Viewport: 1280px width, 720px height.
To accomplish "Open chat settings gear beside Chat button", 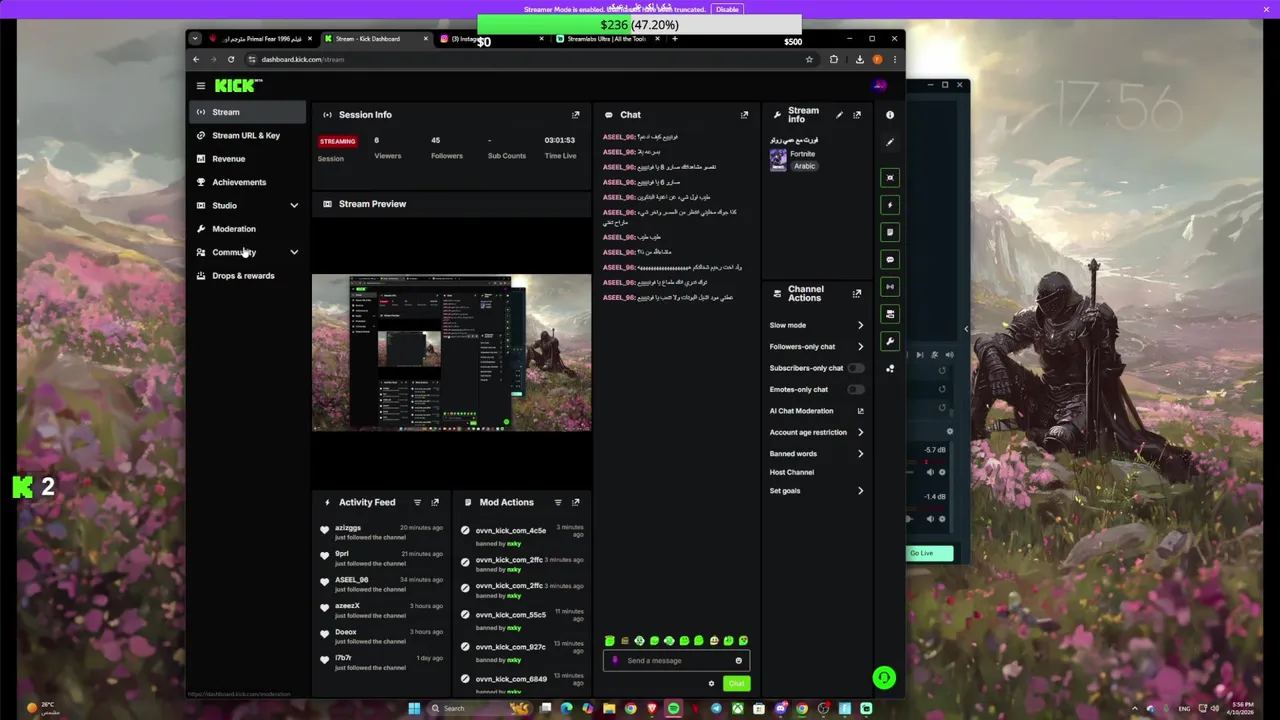I will 711,684.
